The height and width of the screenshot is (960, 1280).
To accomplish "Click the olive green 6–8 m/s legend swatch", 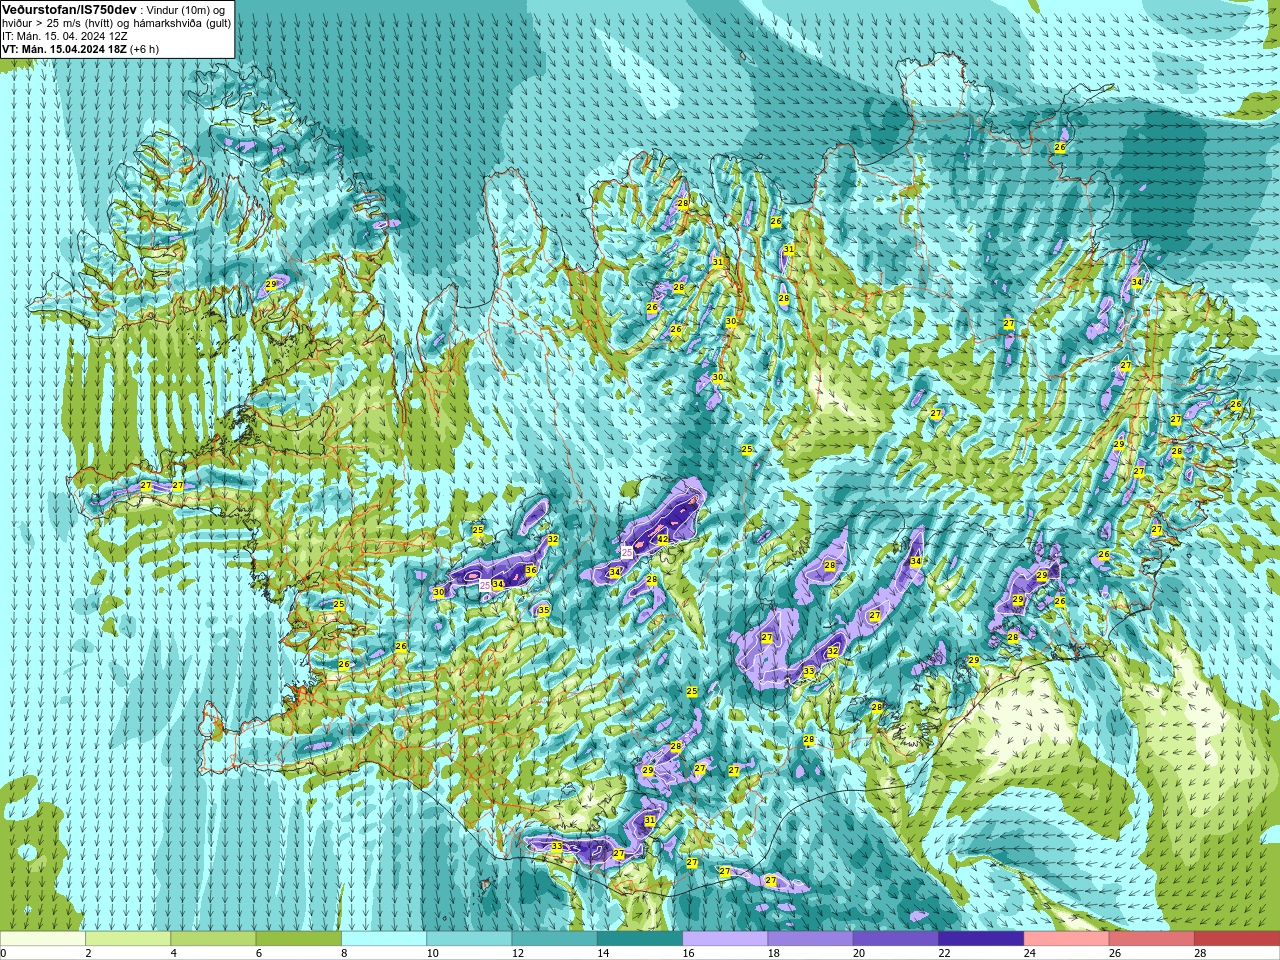I will 298,939.
